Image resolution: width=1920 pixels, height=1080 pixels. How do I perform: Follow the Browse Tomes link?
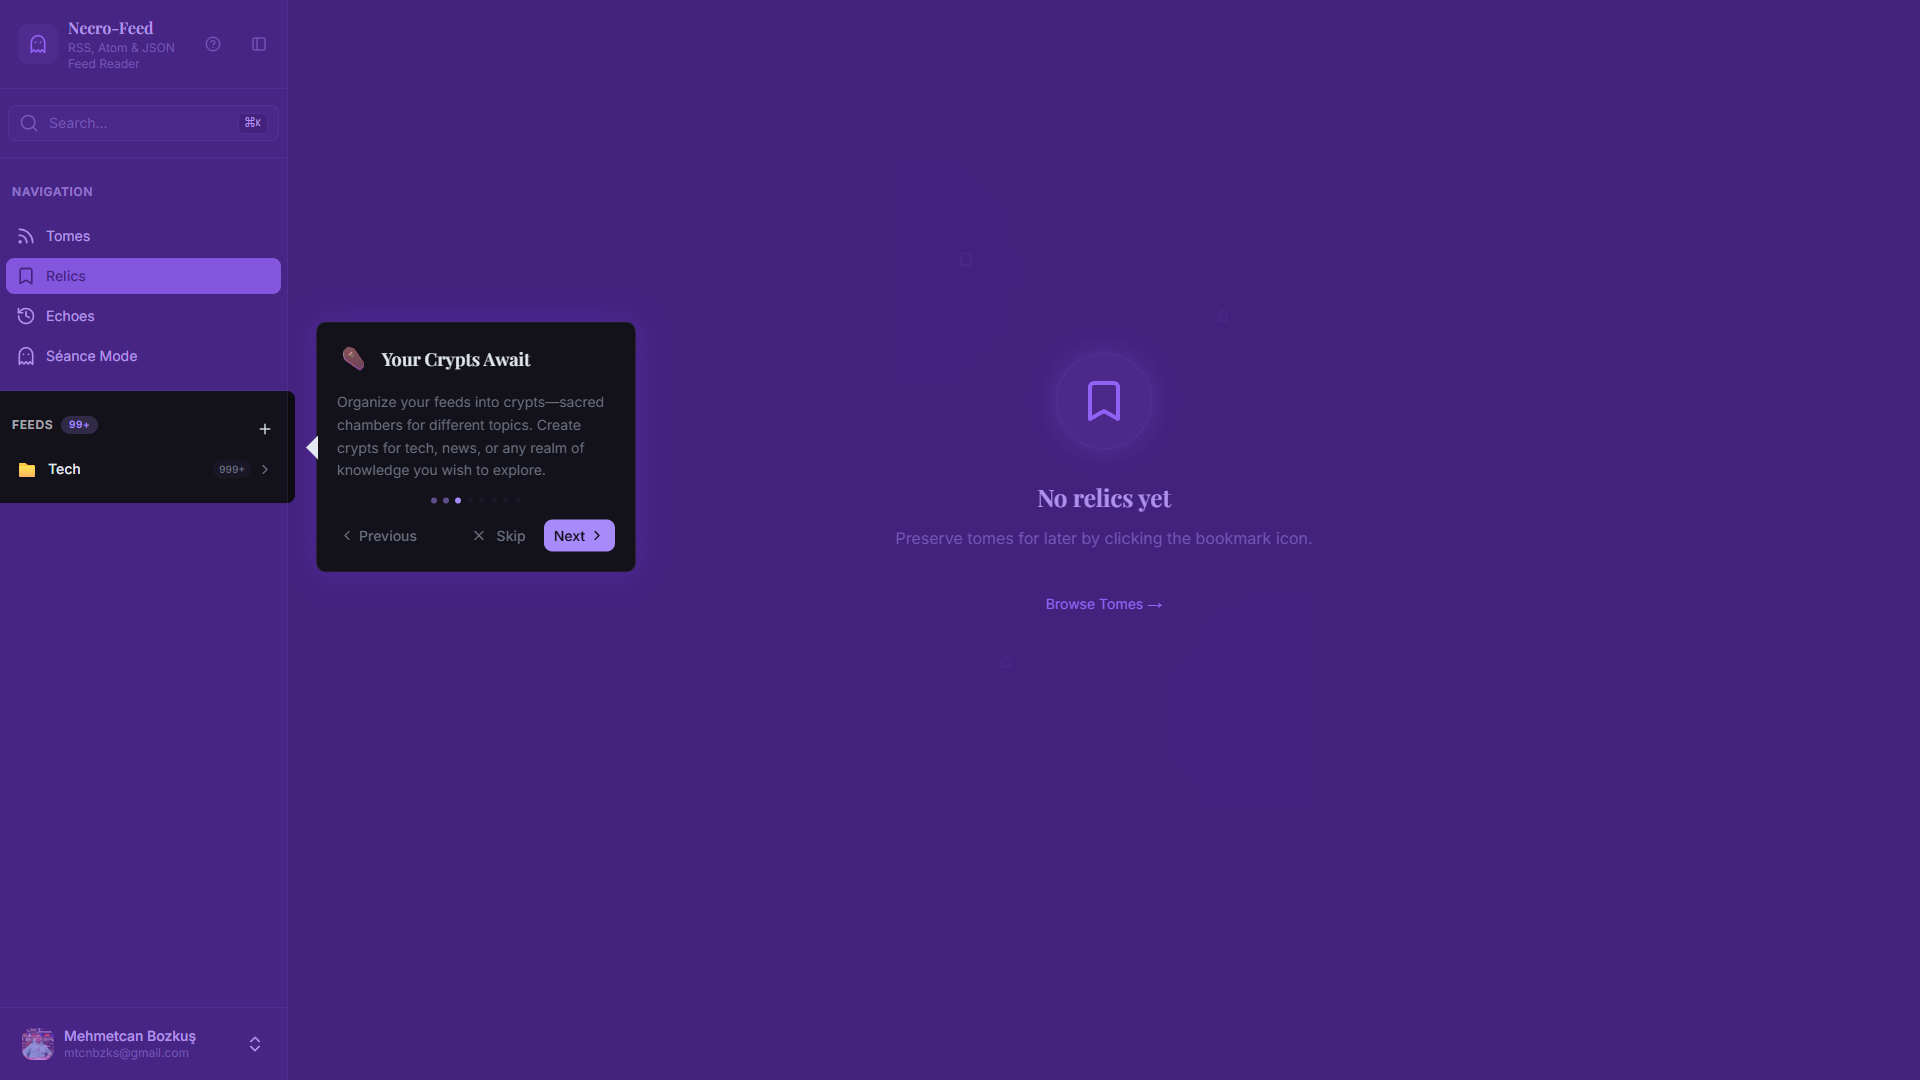tap(1103, 604)
